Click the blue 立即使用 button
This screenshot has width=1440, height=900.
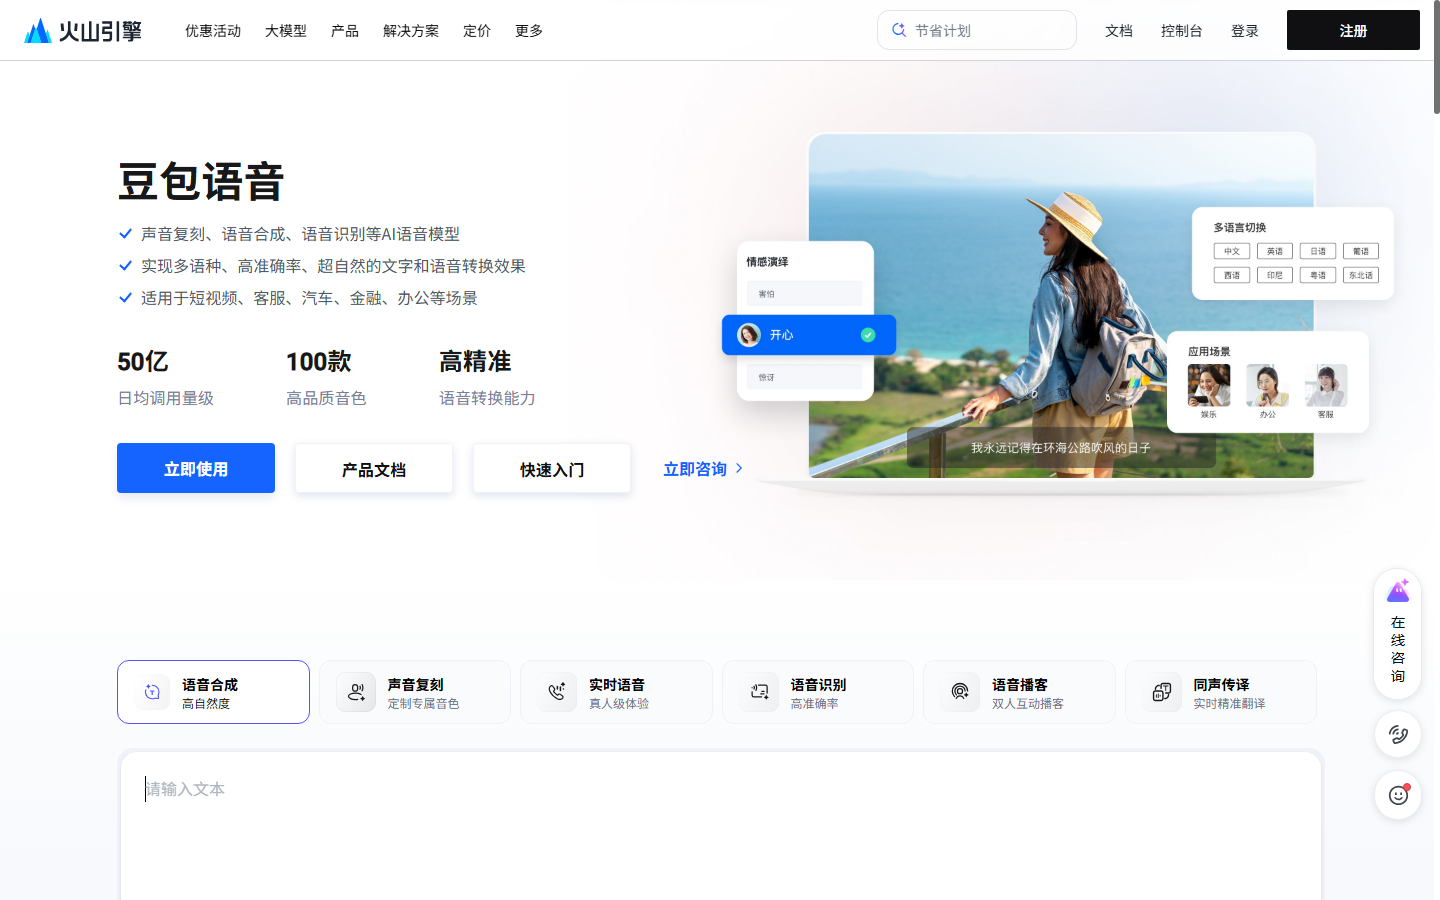point(196,468)
